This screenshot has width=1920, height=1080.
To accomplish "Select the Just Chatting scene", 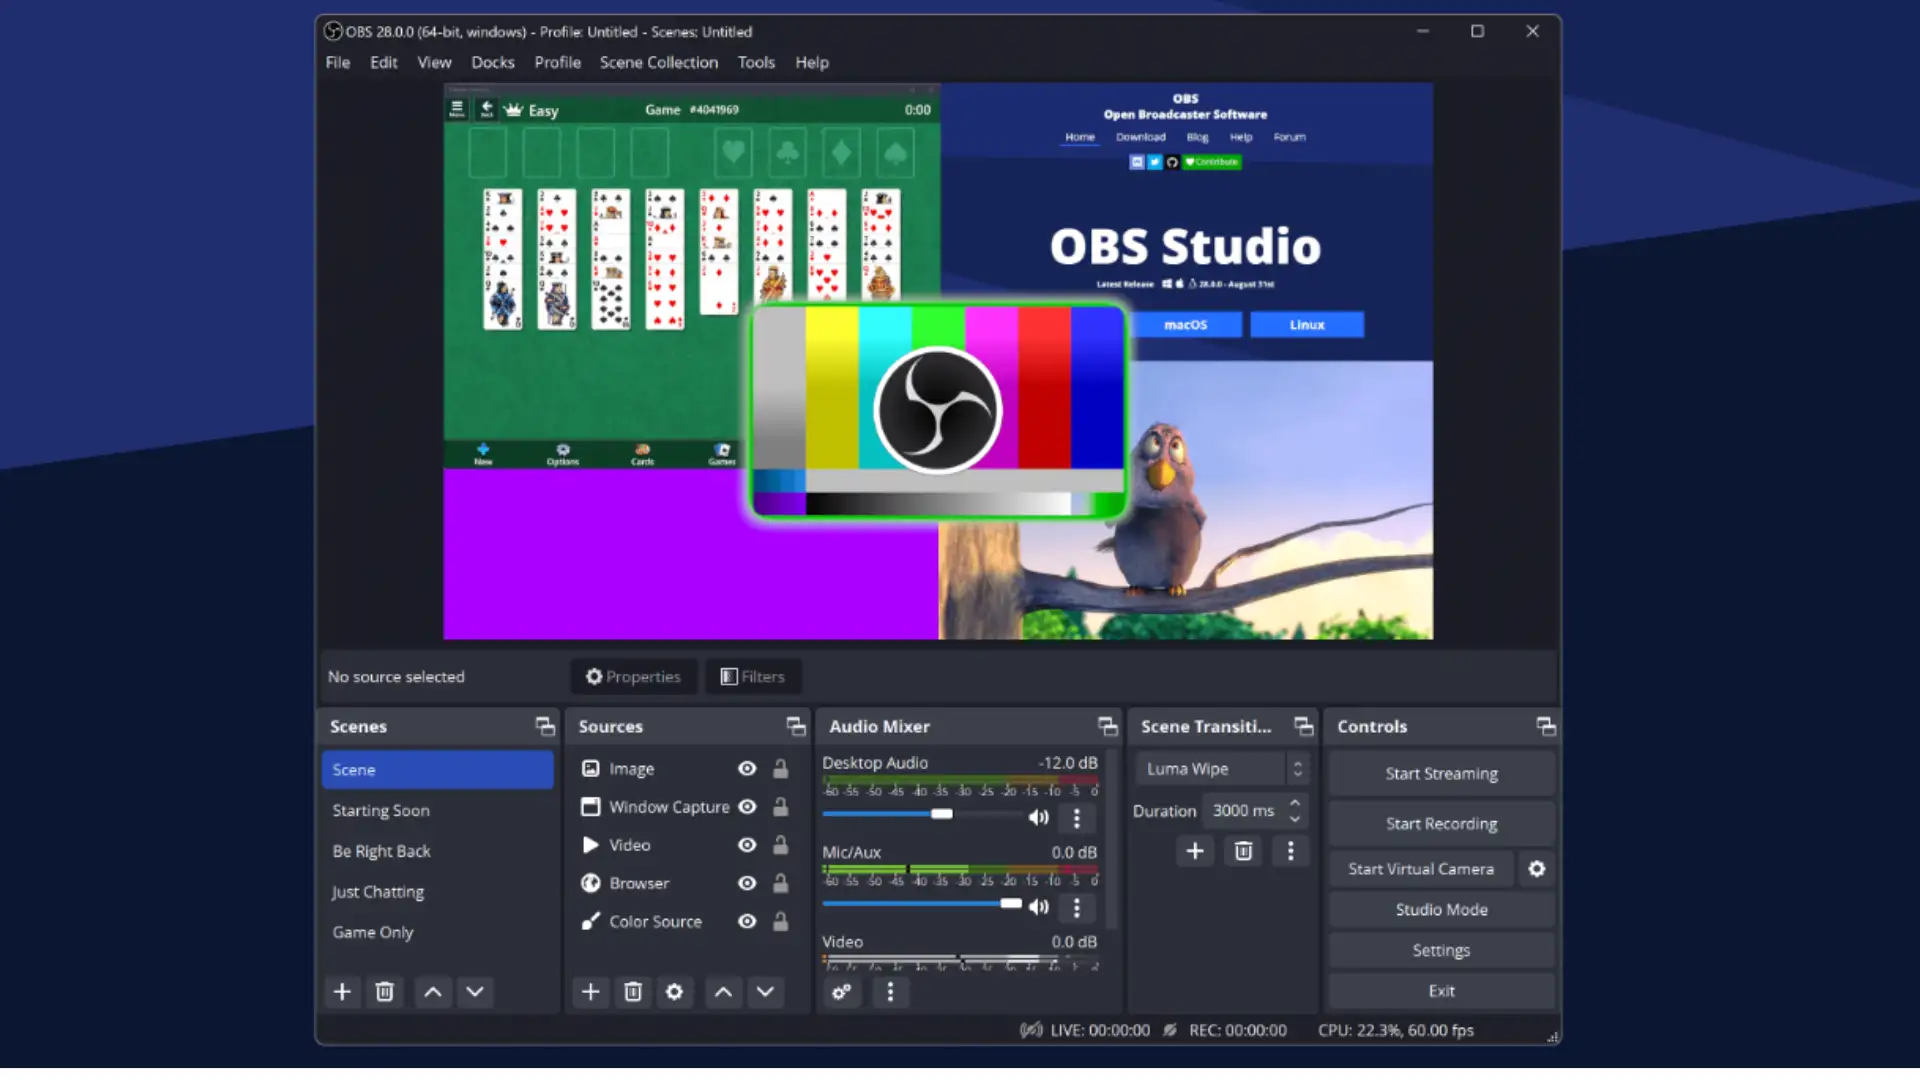I will 437,891.
